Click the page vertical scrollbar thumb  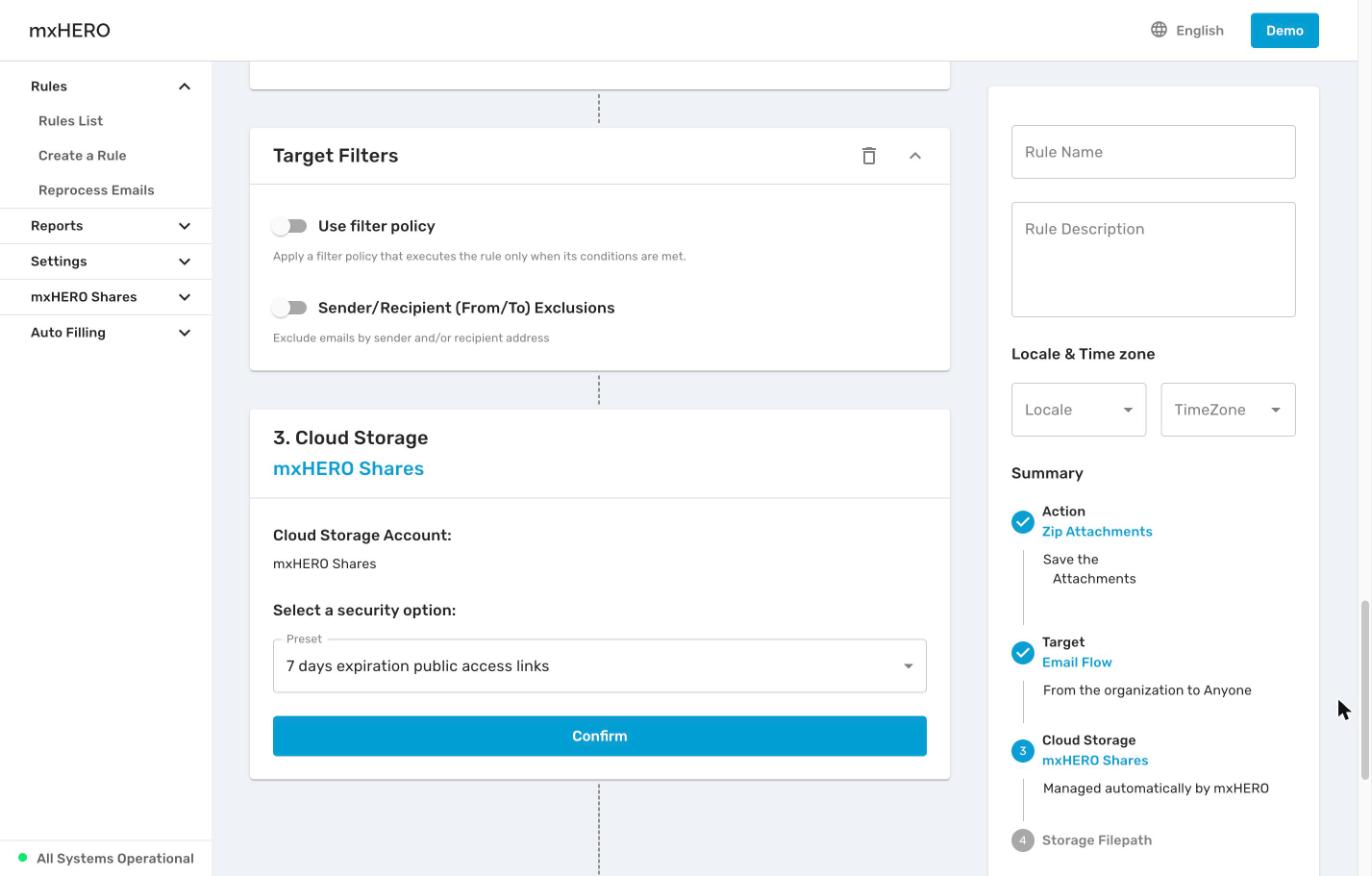pyautogui.click(x=1365, y=690)
